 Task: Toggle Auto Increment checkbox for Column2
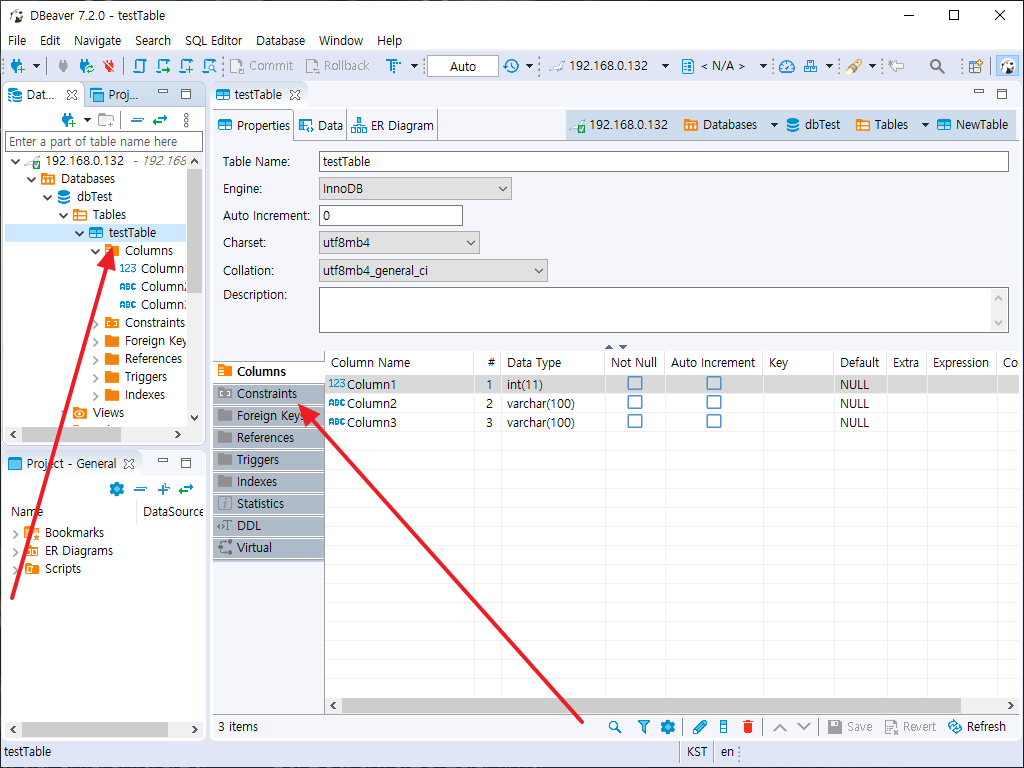(x=714, y=402)
